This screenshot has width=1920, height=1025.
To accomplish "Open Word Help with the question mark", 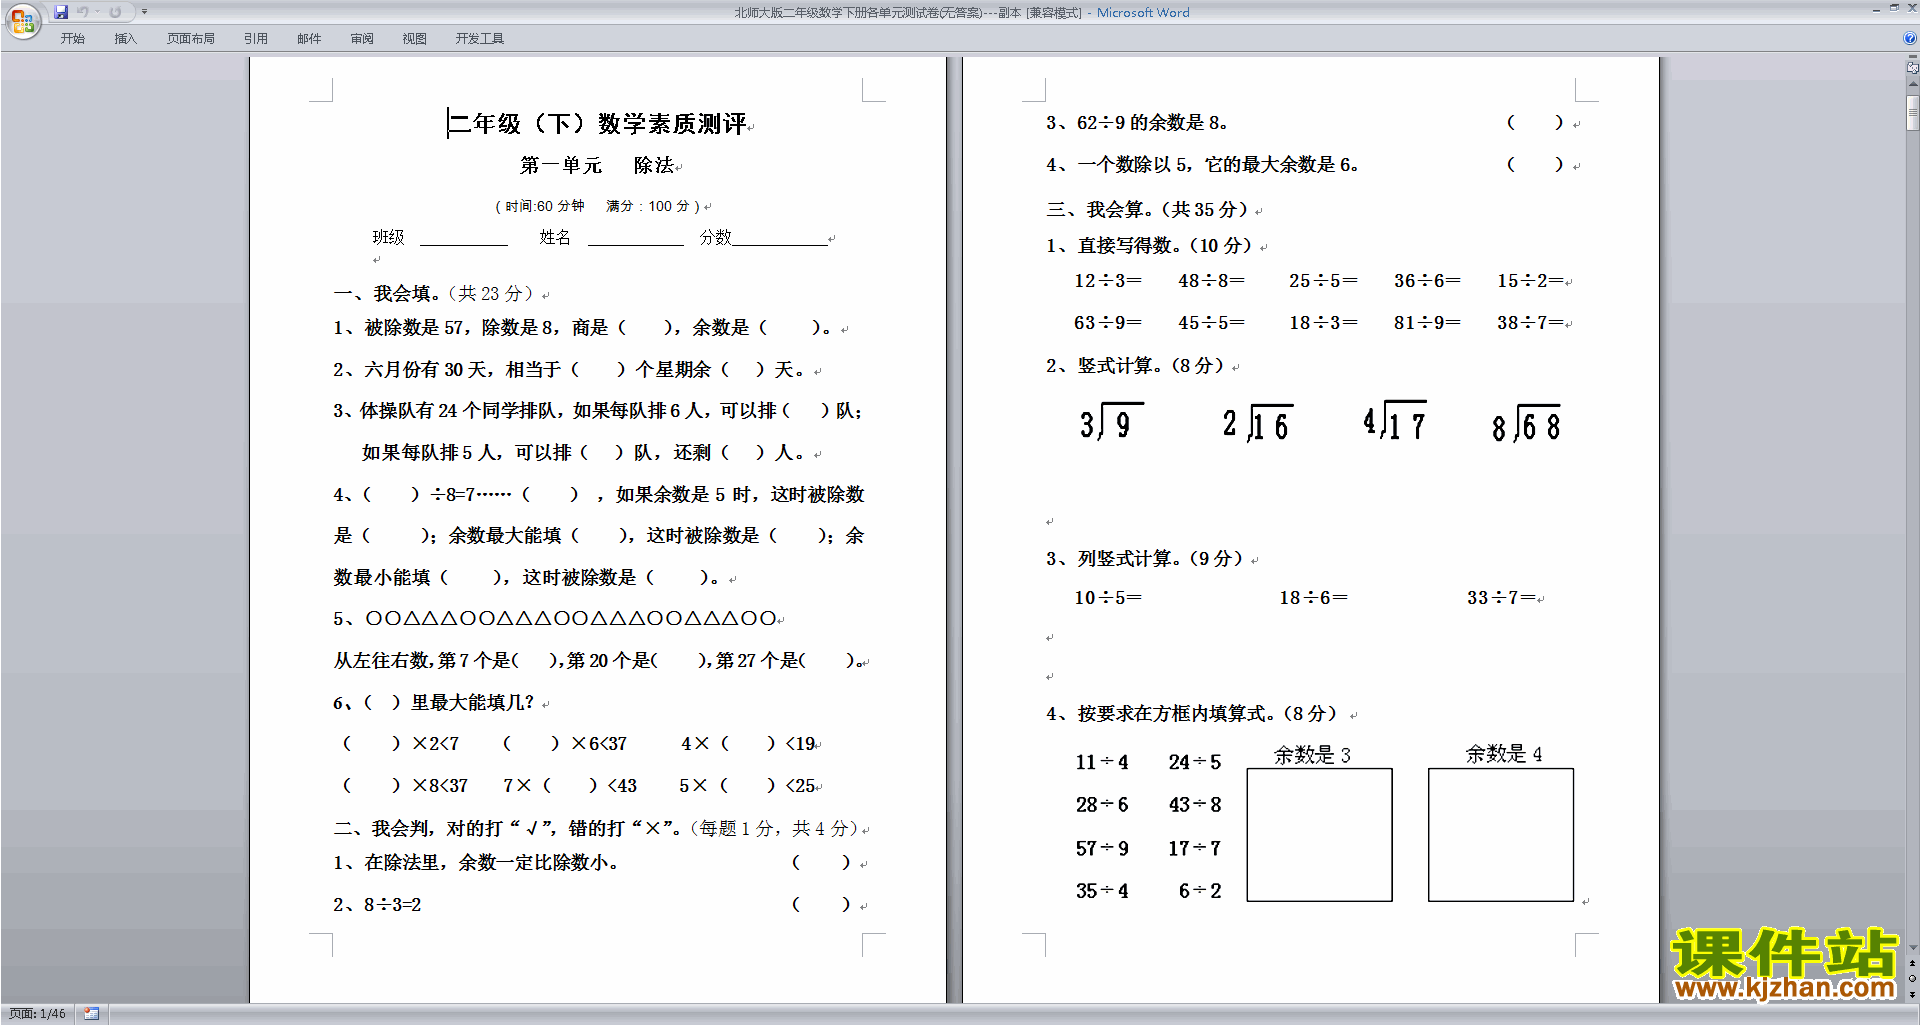I will [x=1910, y=38].
